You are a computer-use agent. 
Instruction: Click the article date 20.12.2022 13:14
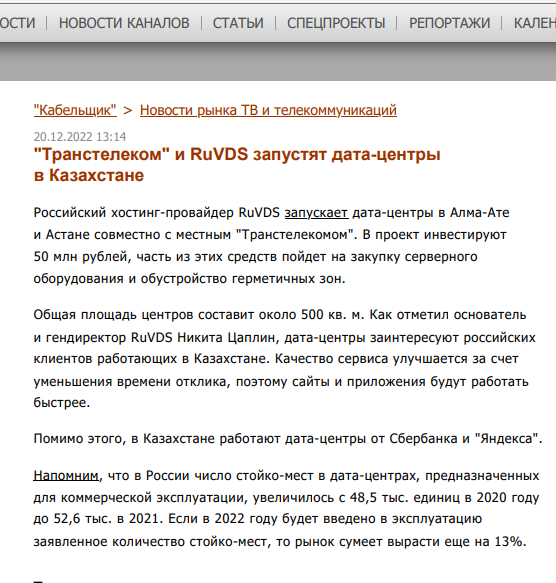click(80, 137)
